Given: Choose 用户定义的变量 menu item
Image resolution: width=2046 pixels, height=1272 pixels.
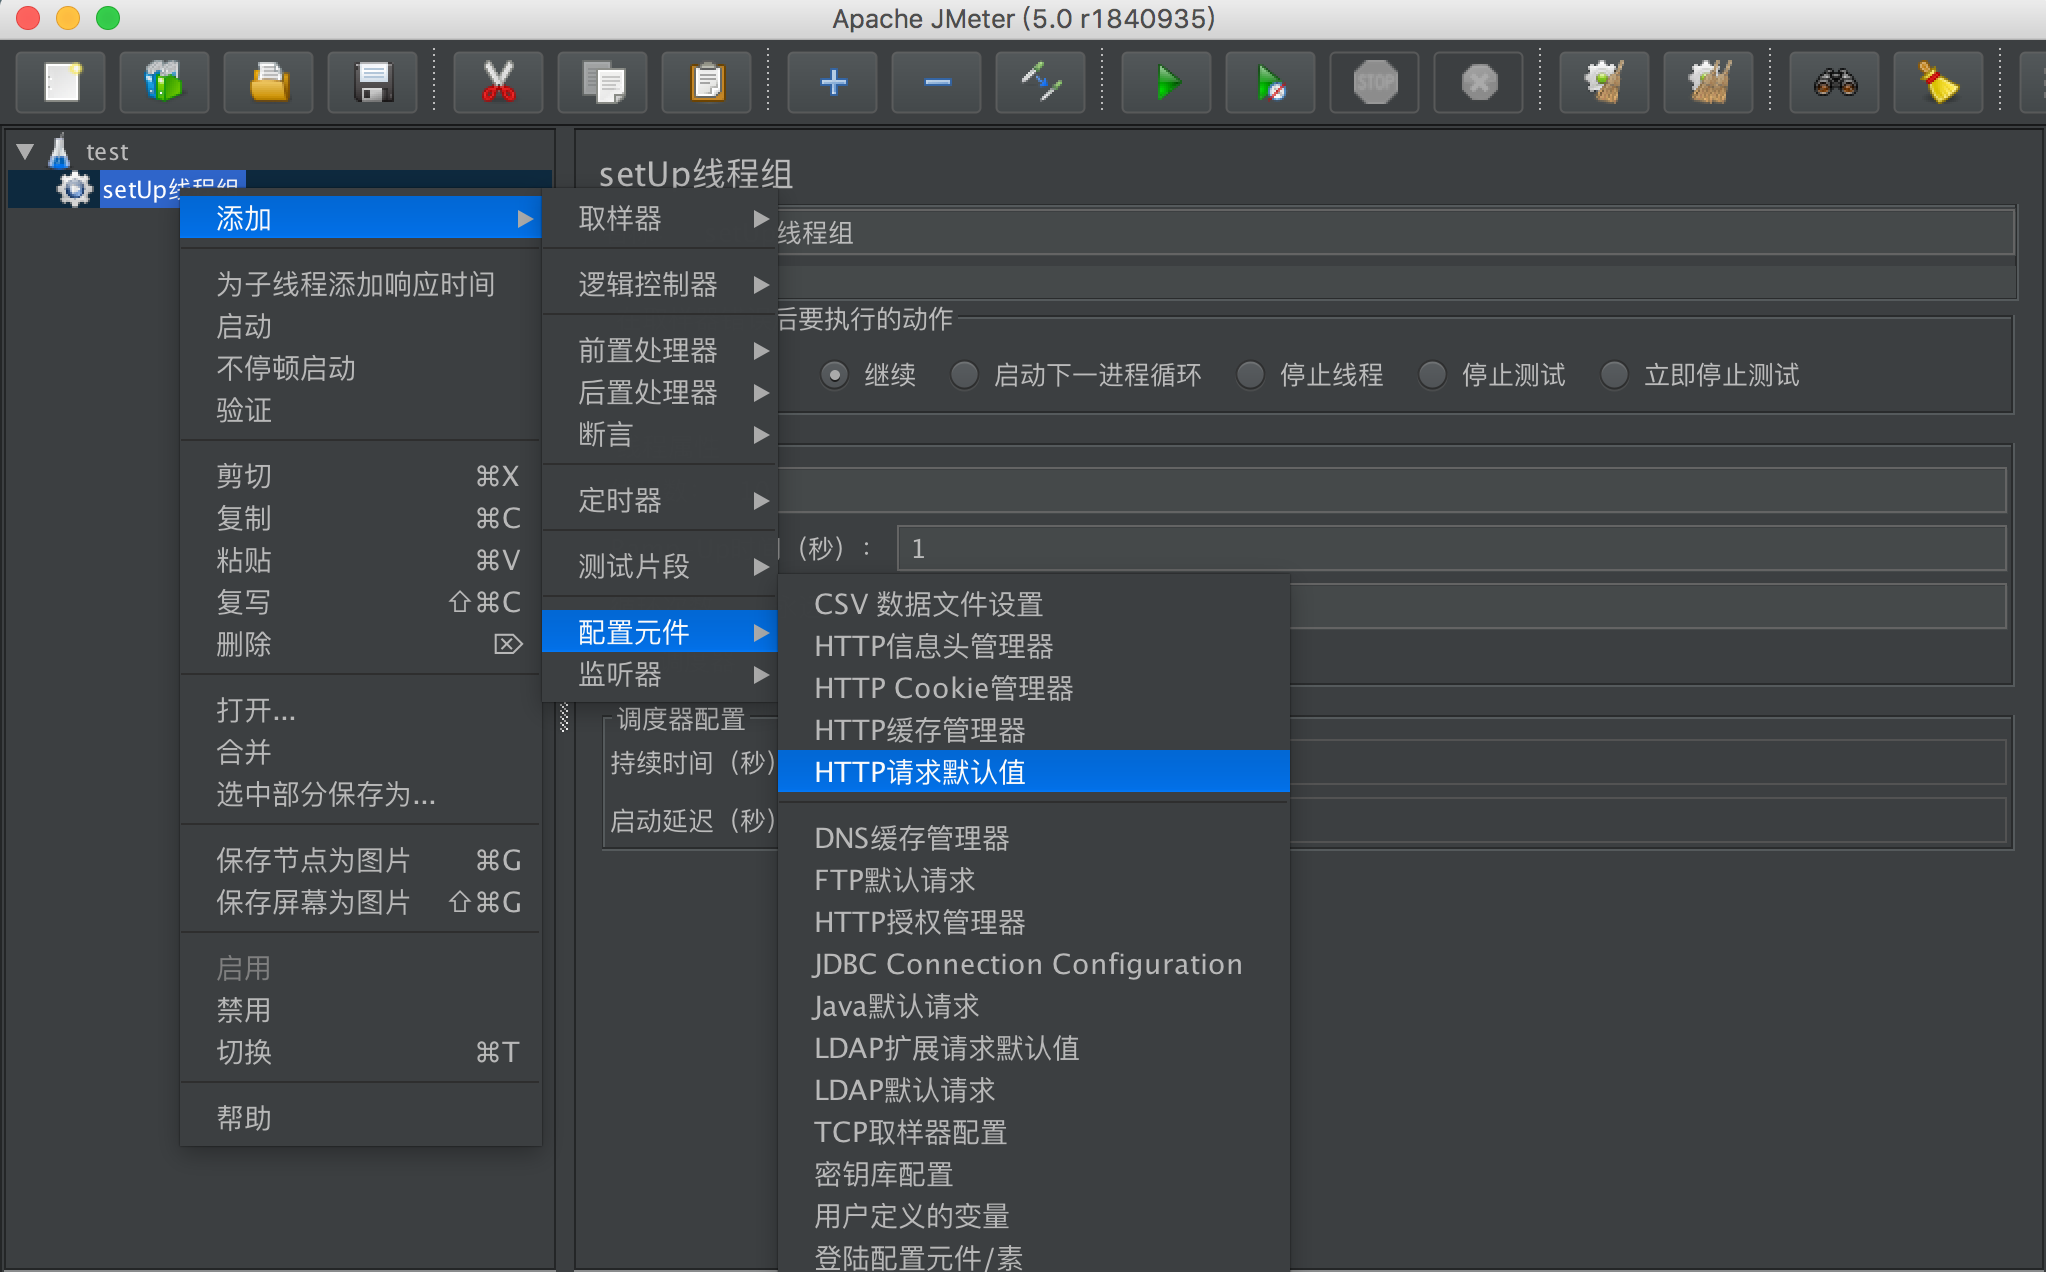Looking at the screenshot, I should (1034, 1216).
